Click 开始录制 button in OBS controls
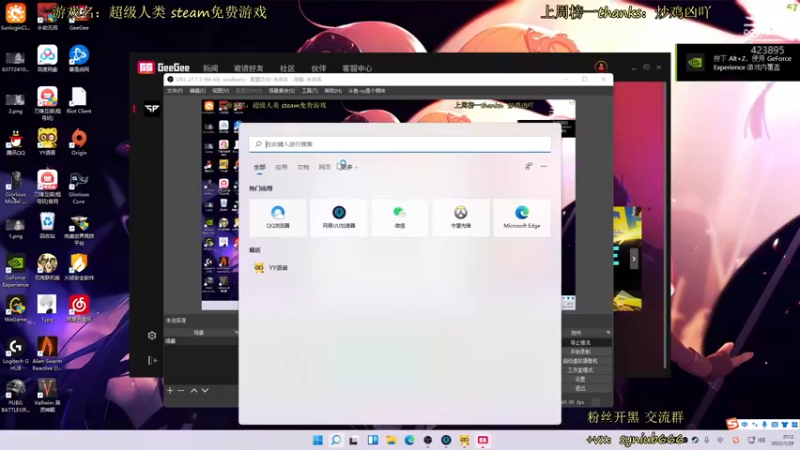Image resolution: width=800 pixels, height=450 pixels. click(581, 352)
